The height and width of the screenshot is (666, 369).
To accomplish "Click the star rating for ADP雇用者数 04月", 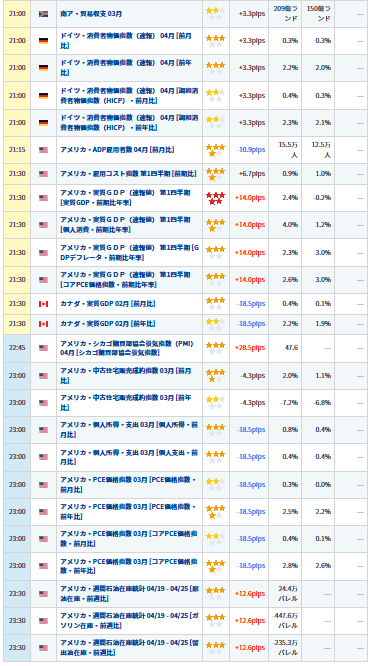I will 215,150.
